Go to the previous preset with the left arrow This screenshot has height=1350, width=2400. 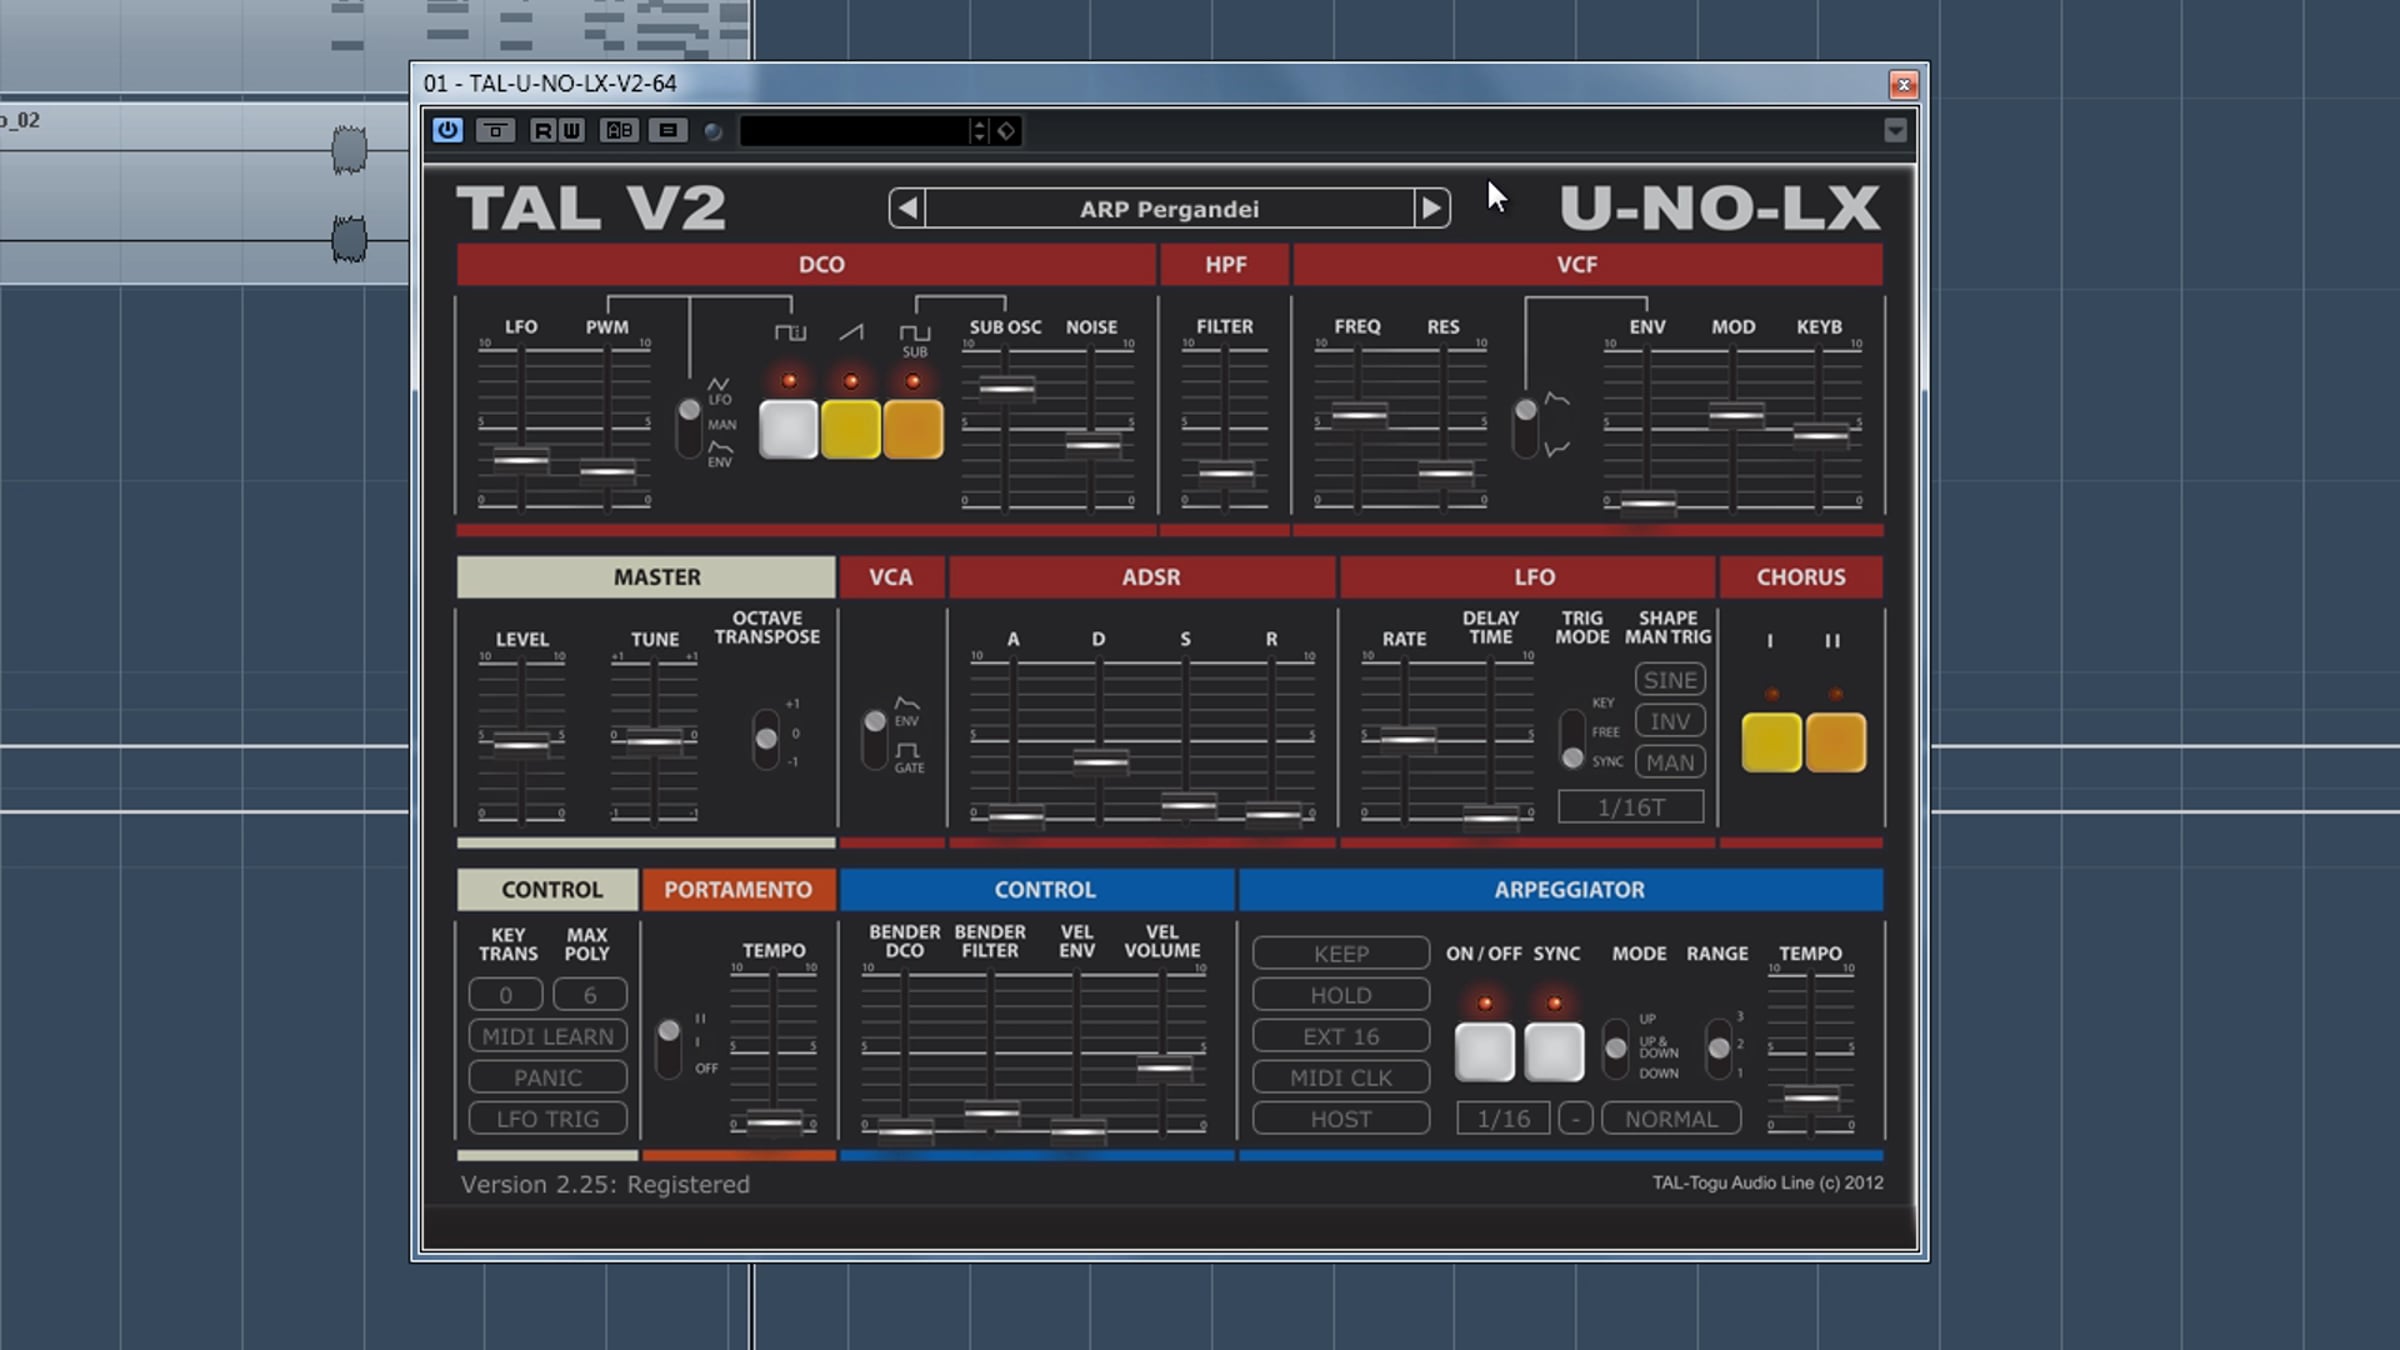tap(908, 208)
